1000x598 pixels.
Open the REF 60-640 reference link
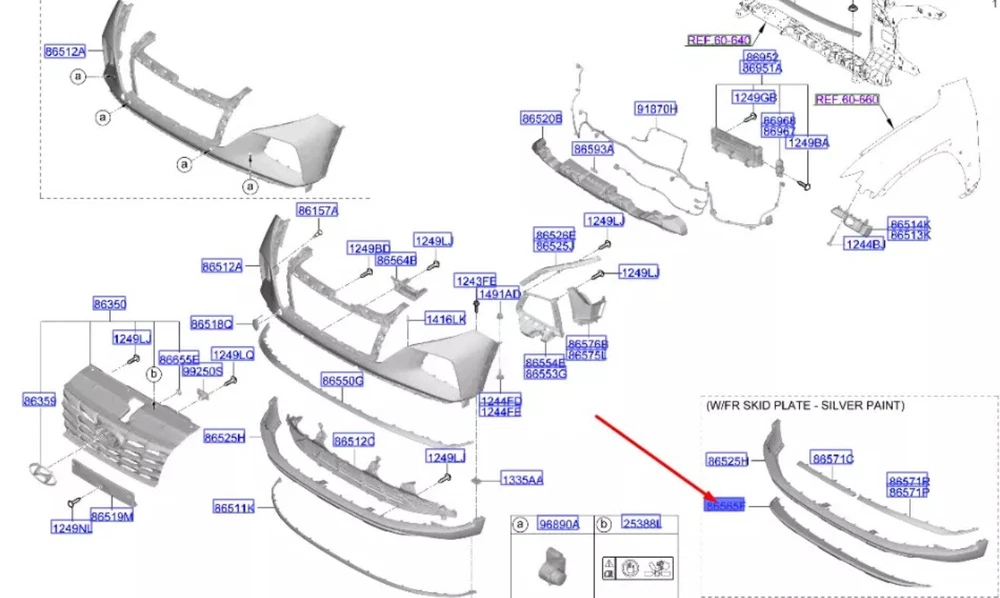click(717, 41)
